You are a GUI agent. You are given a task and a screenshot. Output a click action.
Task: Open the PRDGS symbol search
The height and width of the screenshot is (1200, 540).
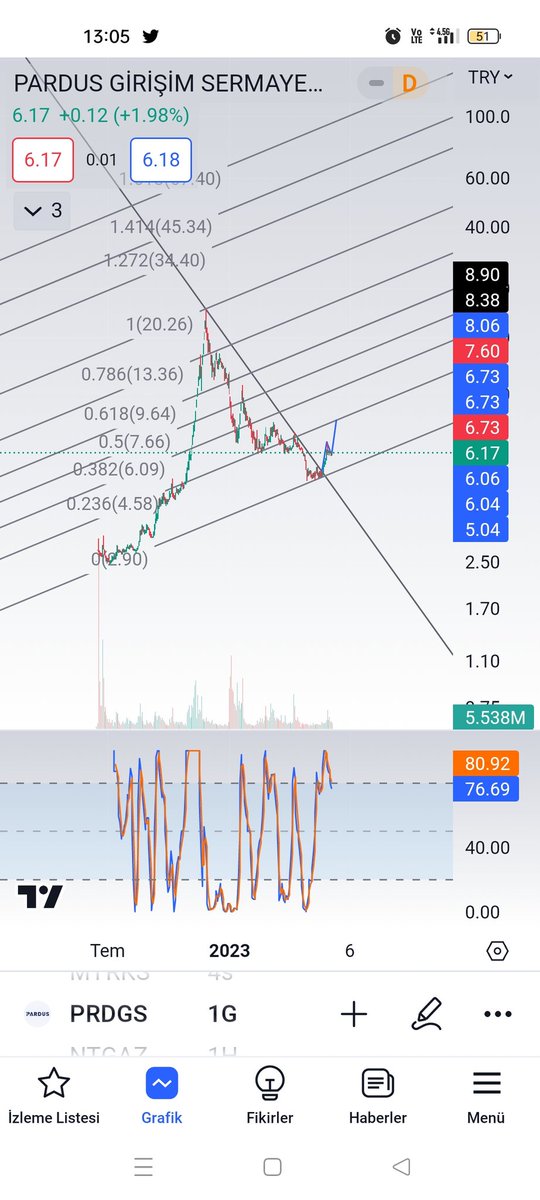pyautogui.click(x=108, y=1014)
